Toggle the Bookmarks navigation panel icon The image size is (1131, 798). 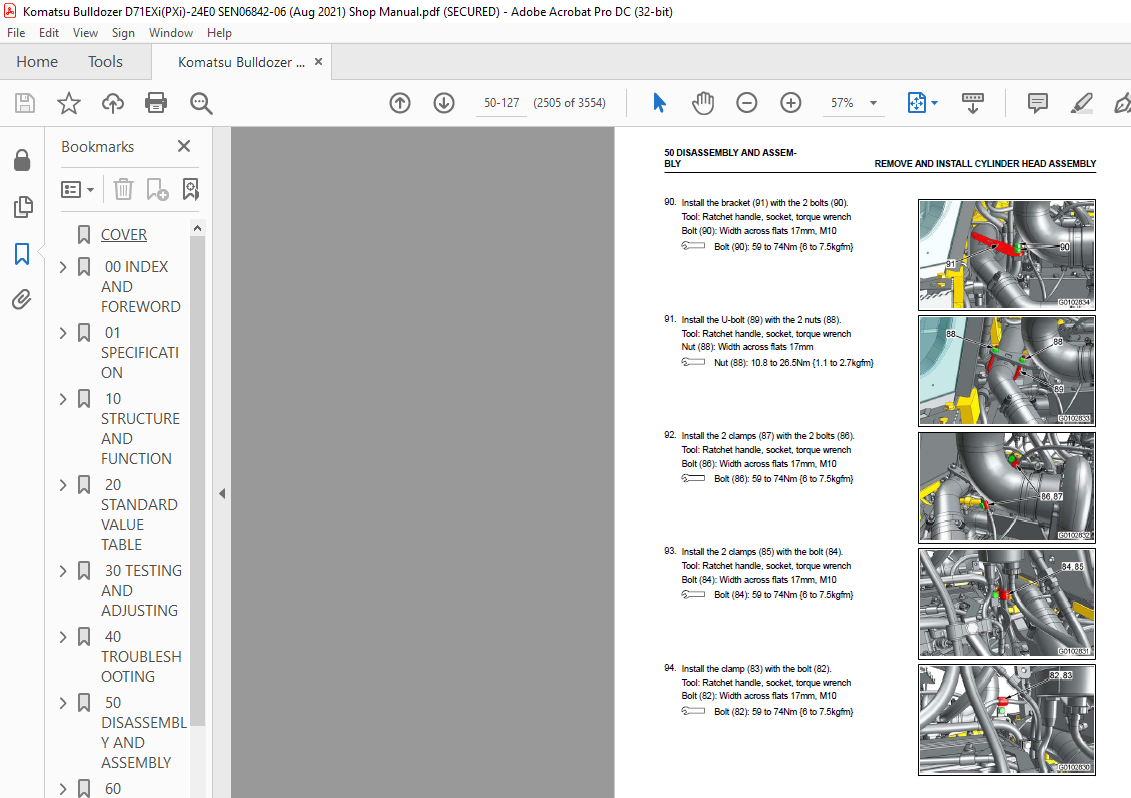22,253
